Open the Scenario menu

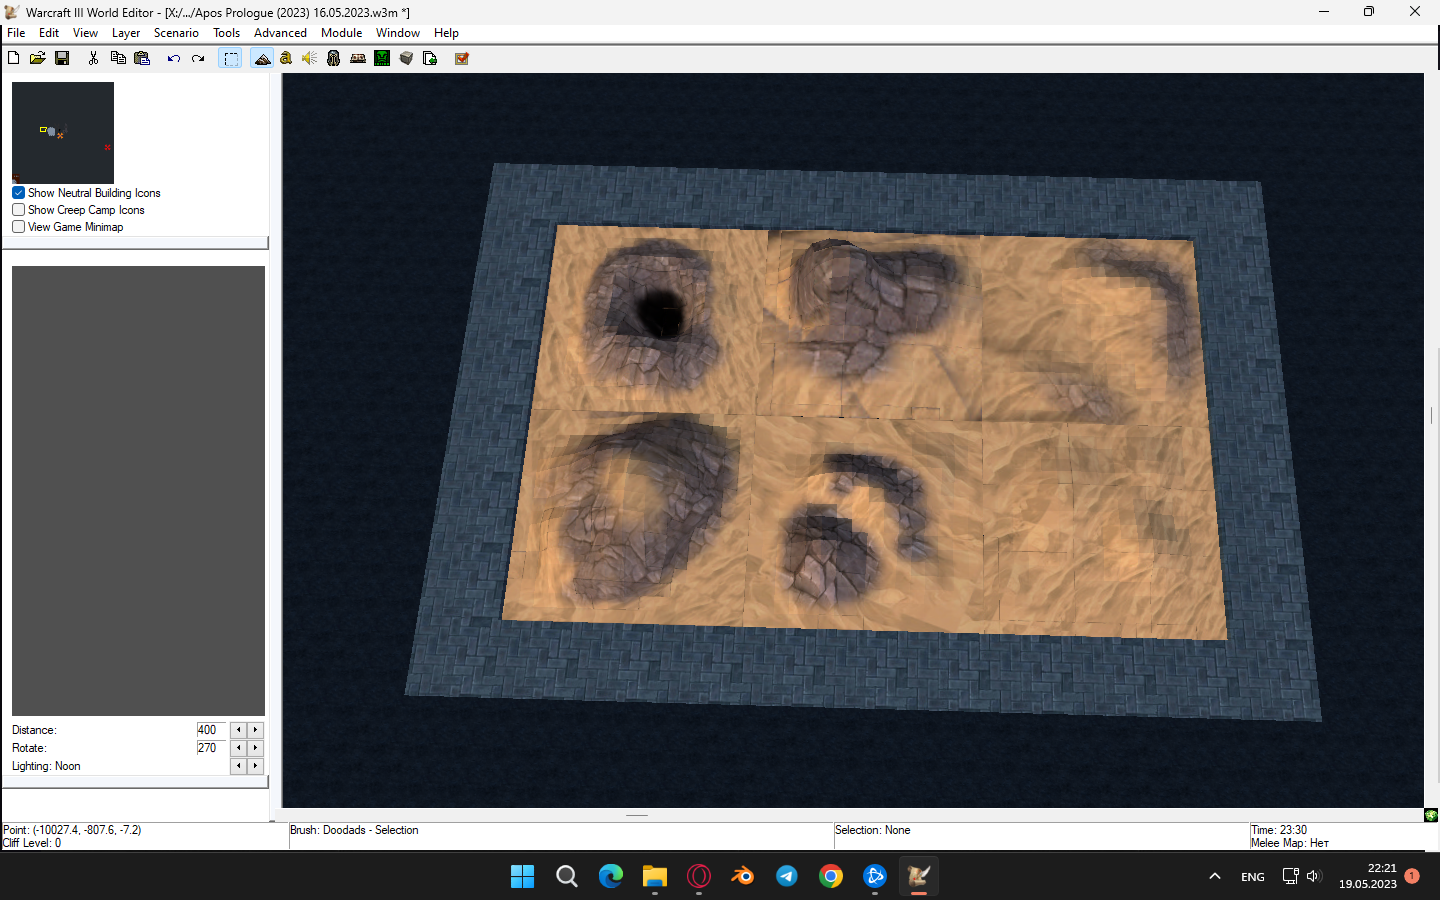click(176, 33)
